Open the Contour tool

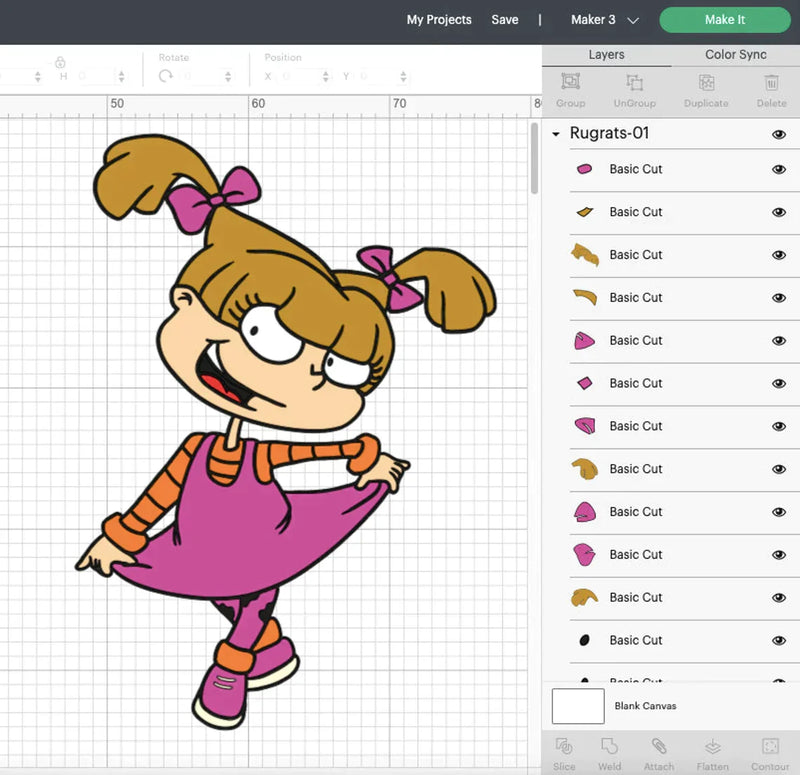tap(769, 752)
